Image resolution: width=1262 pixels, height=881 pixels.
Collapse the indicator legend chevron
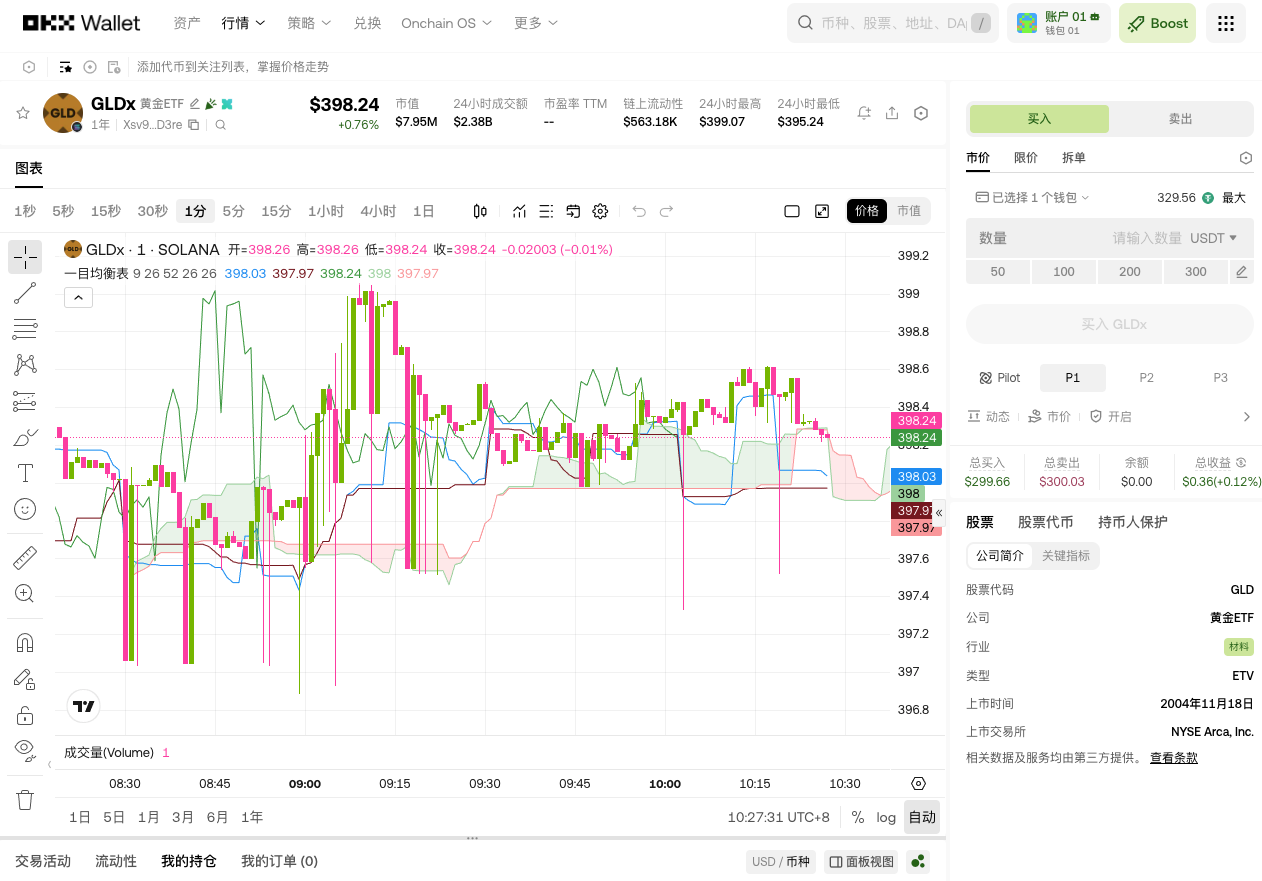78,297
